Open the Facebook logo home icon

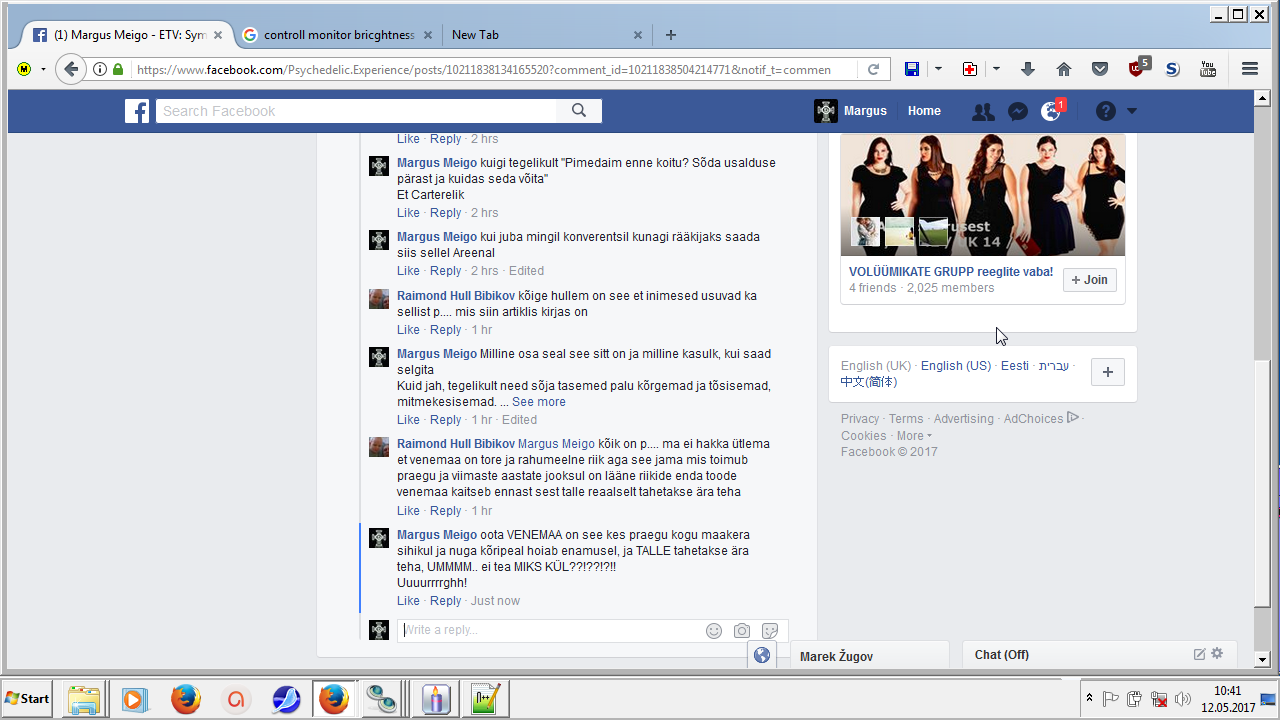(137, 111)
